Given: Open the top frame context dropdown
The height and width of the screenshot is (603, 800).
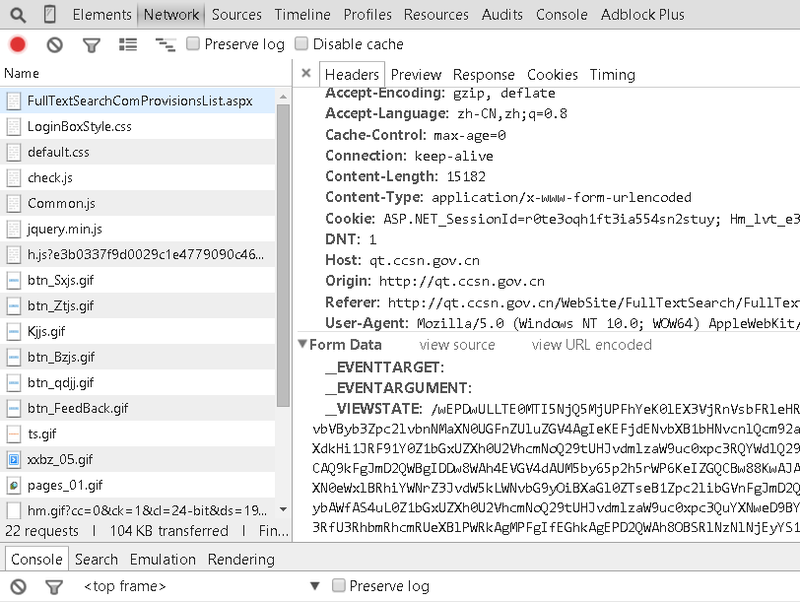Looking at the screenshot, I should pyautogui.click(x=314, y=586).
